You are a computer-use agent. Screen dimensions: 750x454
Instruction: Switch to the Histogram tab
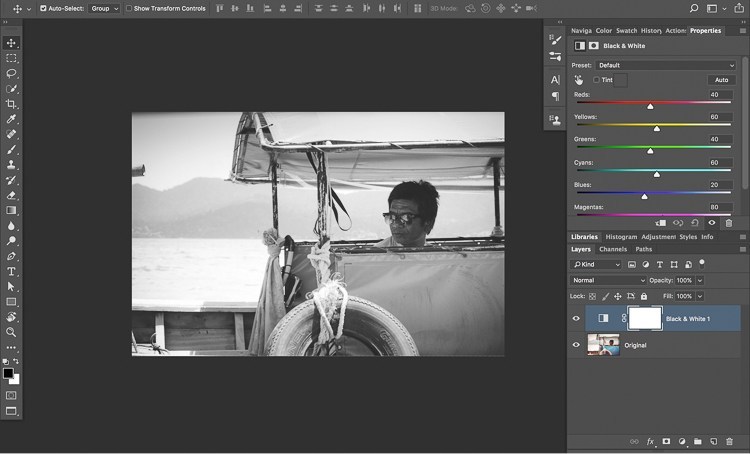point(621,237)
